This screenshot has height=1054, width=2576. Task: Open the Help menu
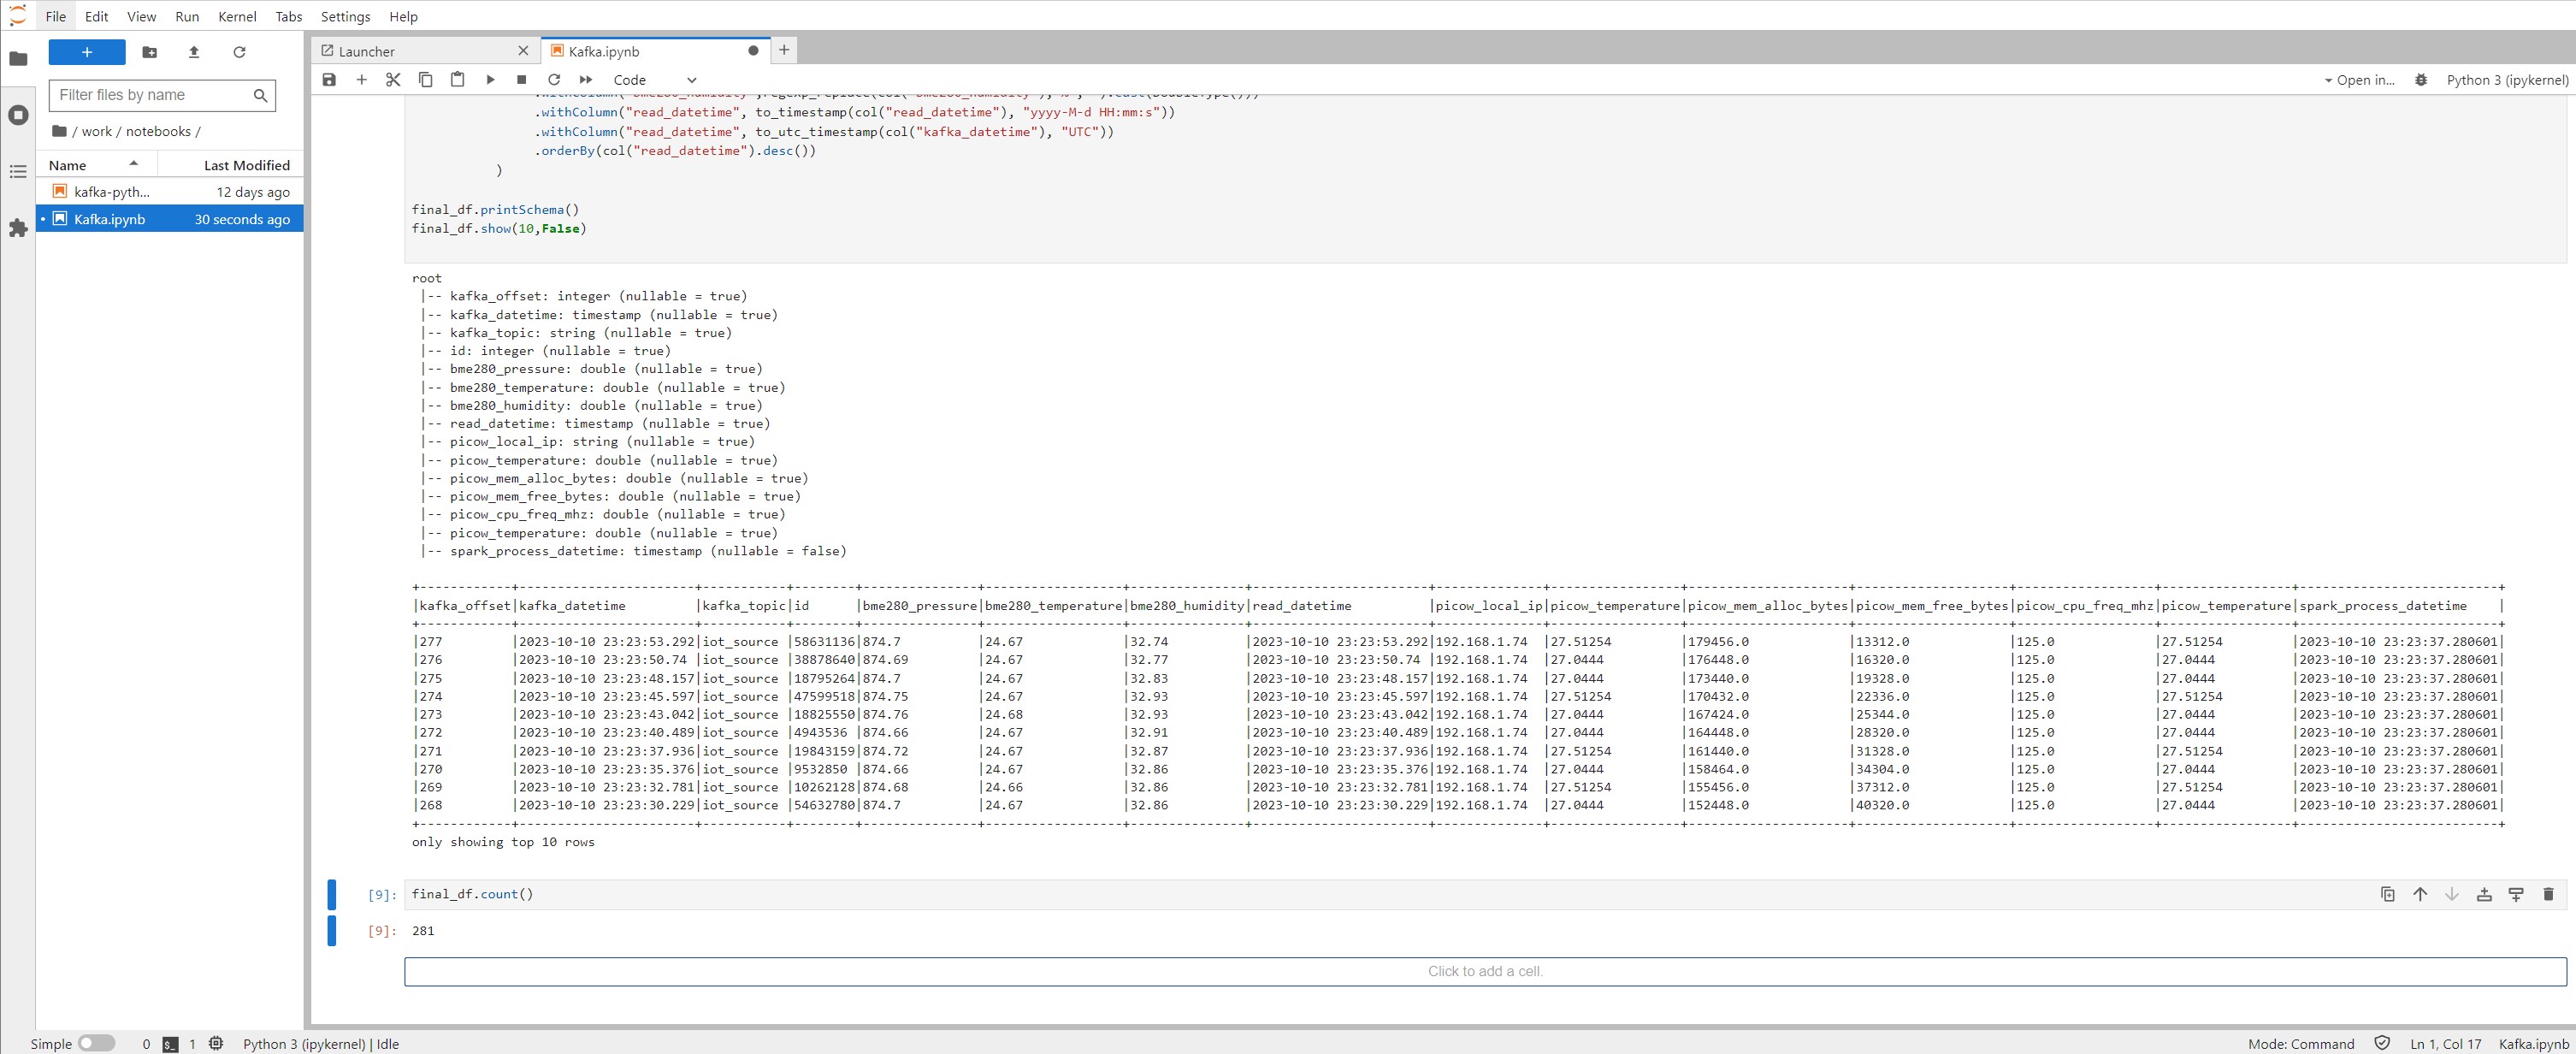pyautogui.click(x=403, y=16)
